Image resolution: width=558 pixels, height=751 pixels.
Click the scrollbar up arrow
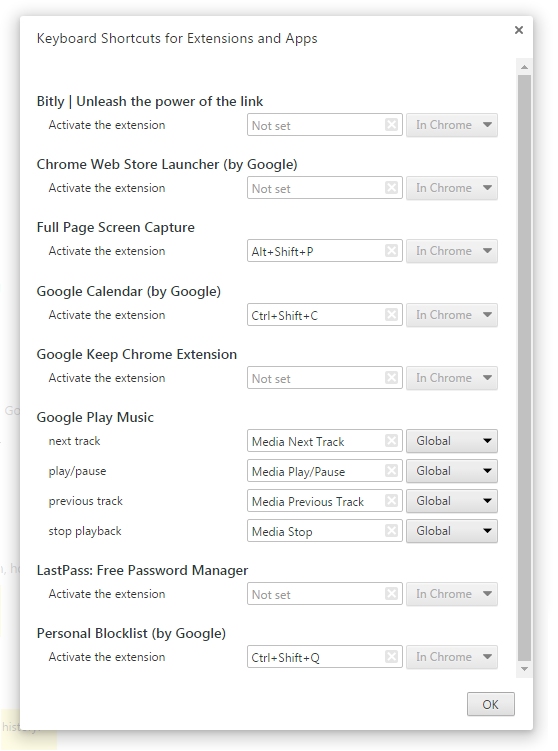[x=524, y=67]
